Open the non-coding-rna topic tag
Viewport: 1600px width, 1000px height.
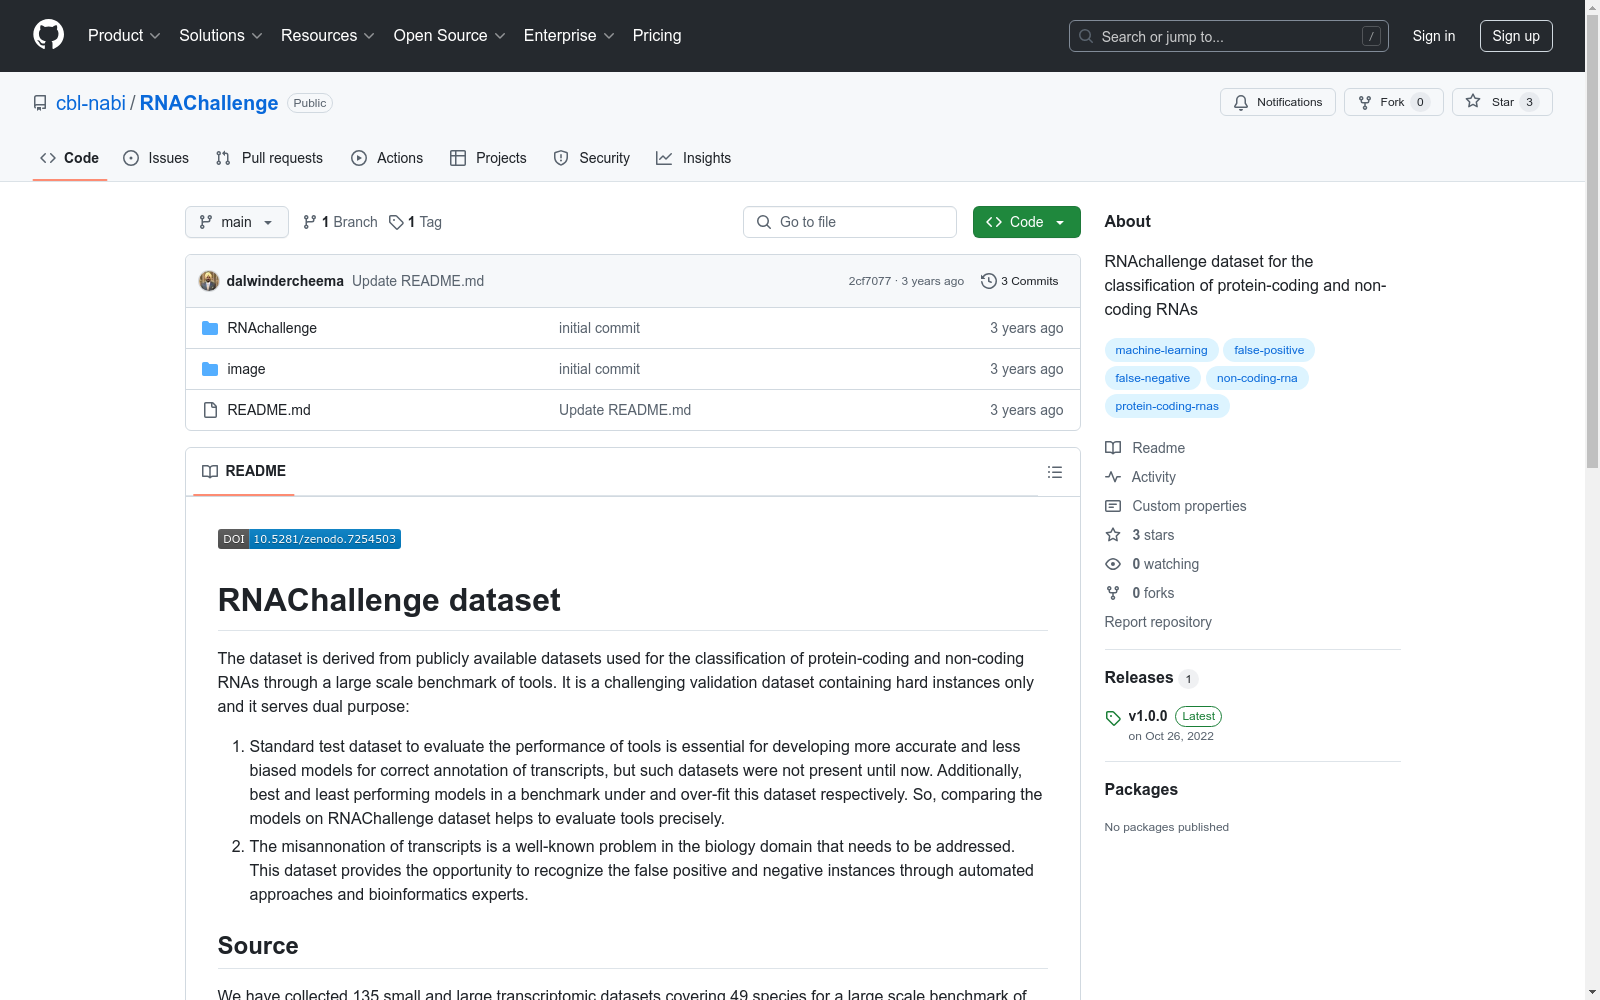click(x=1257, y=378)
